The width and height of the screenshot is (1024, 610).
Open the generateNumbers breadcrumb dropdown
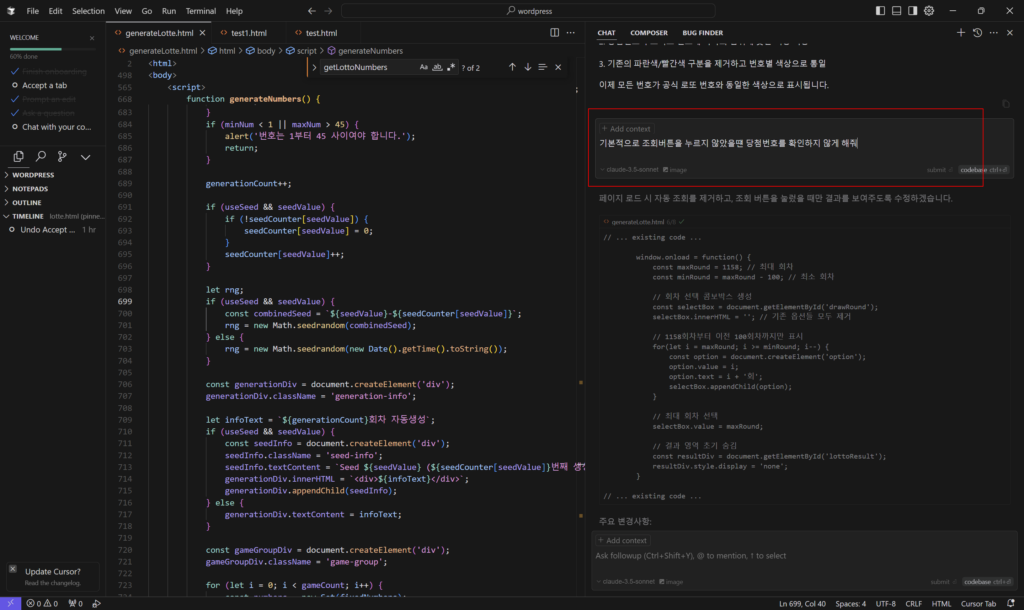(x=365, y=51)
